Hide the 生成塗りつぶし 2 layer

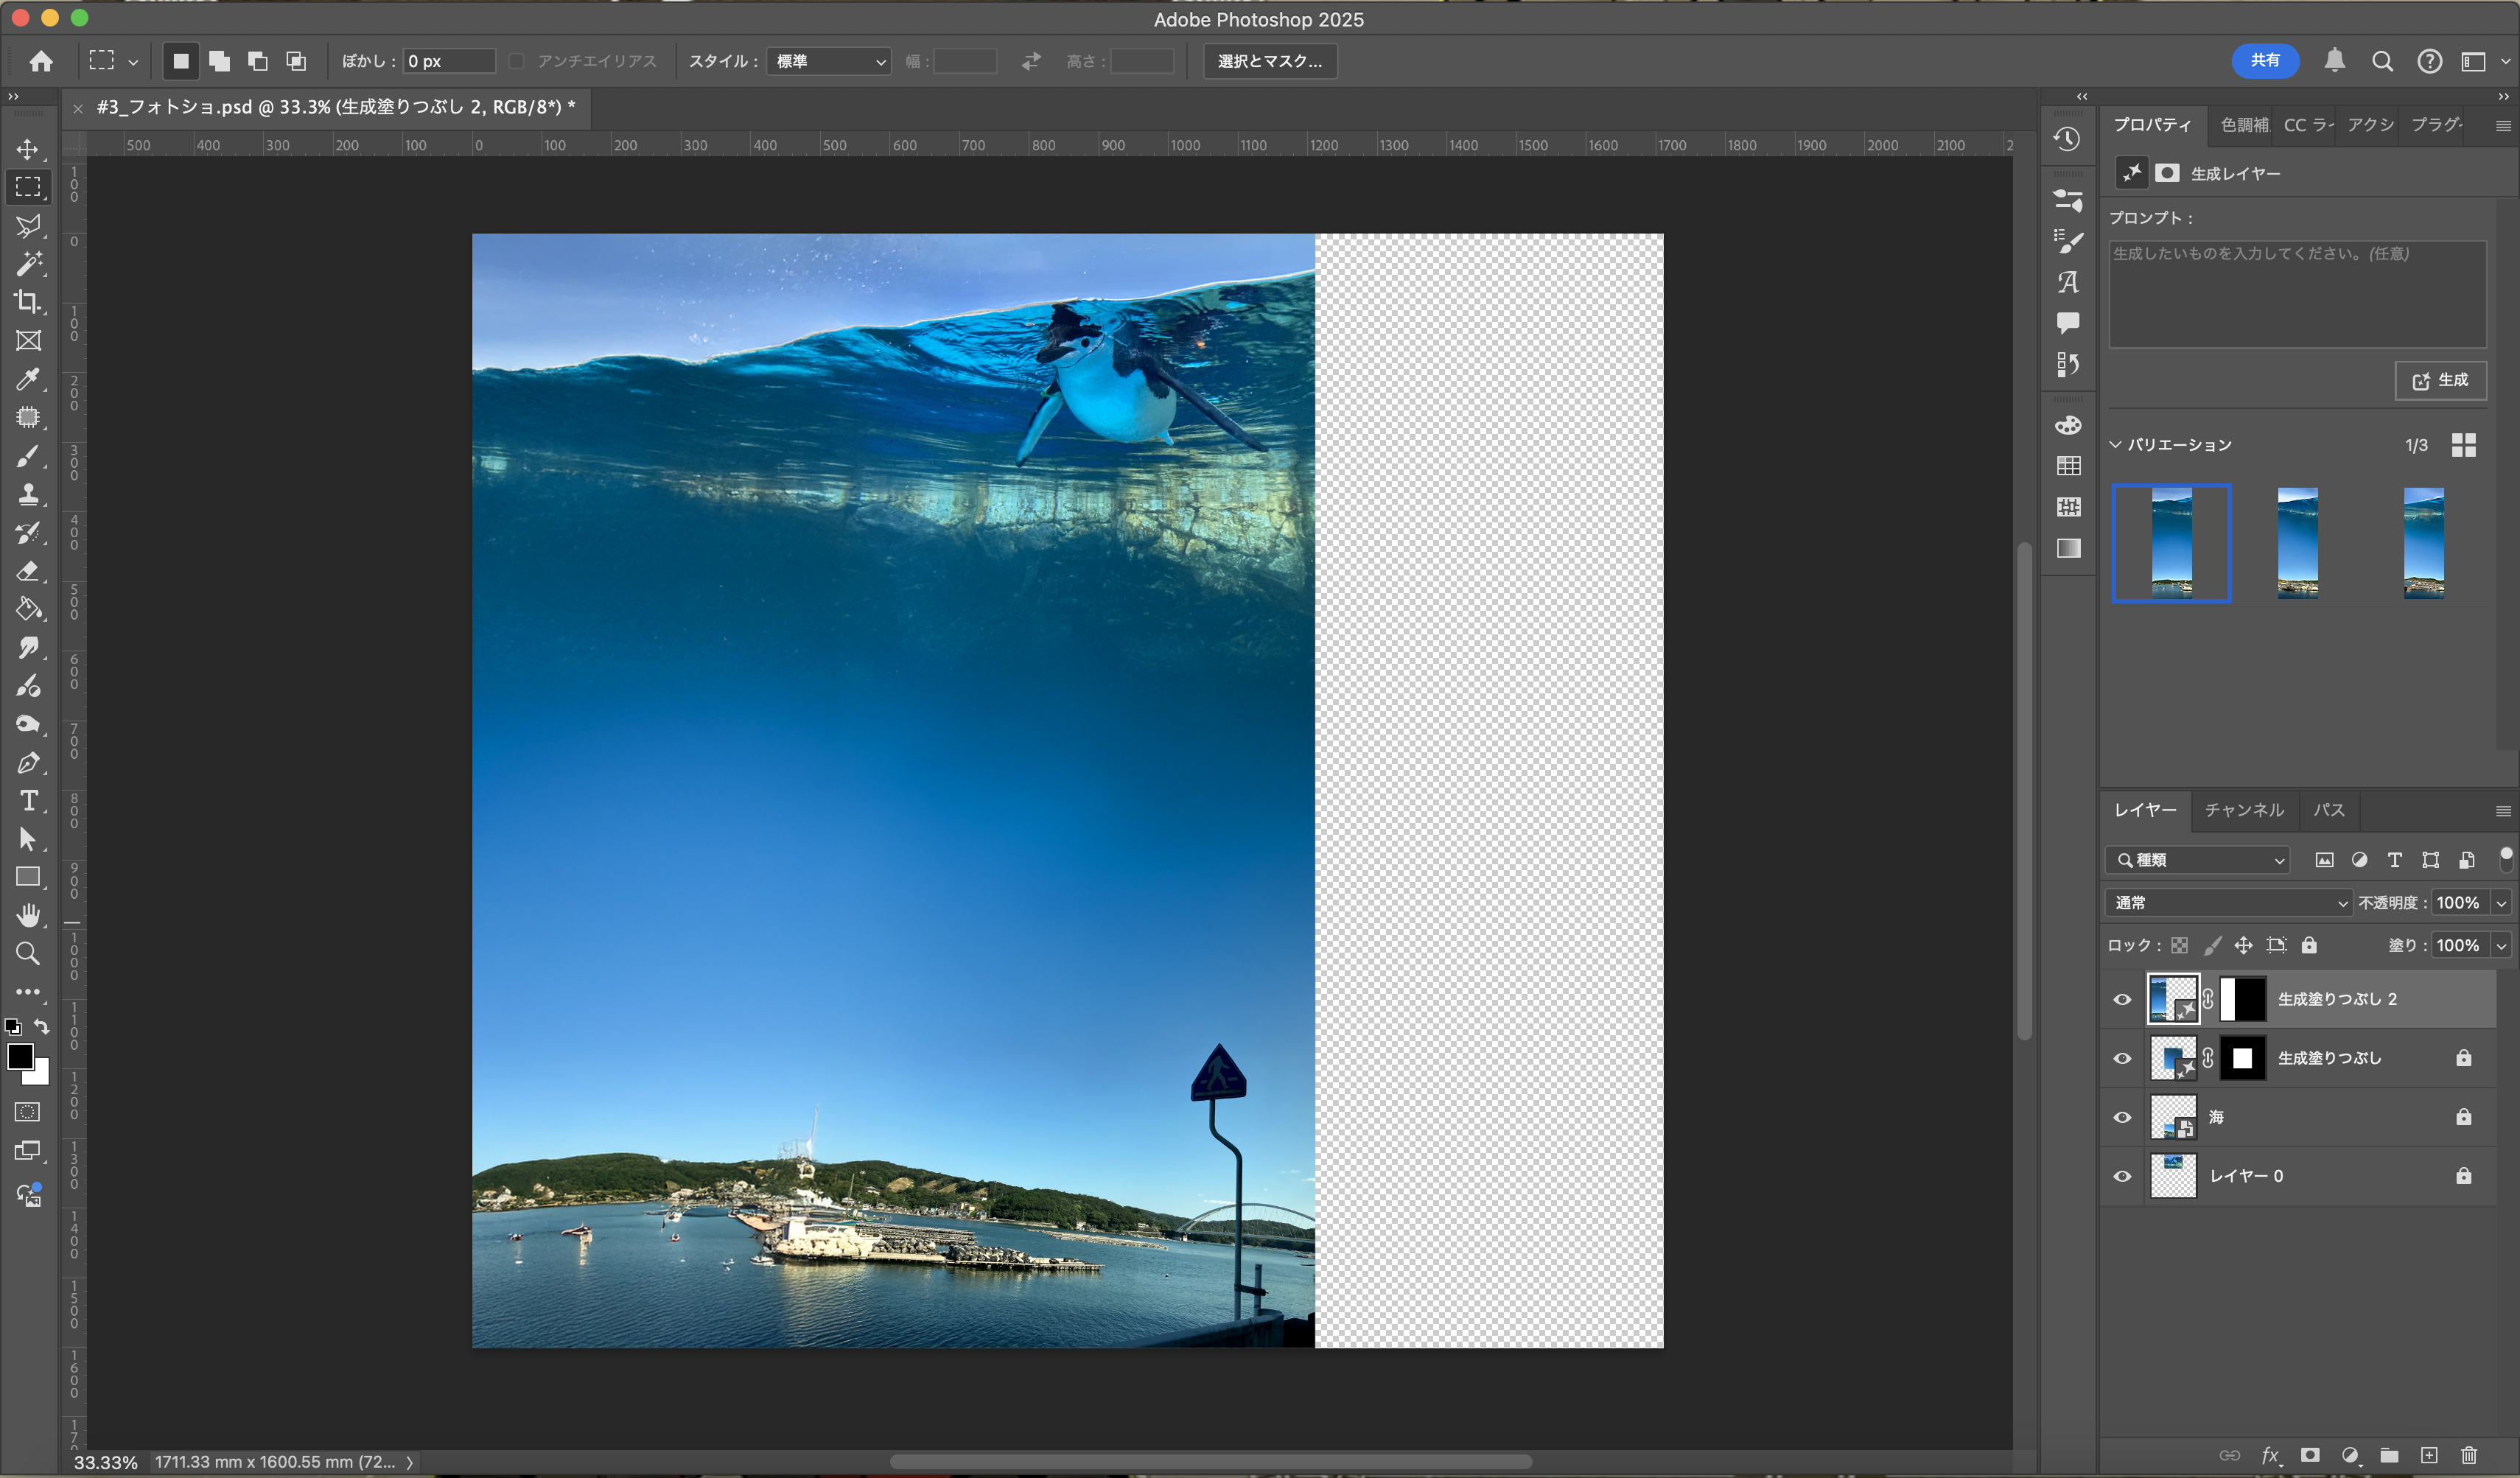click(x=2122, y=999)
